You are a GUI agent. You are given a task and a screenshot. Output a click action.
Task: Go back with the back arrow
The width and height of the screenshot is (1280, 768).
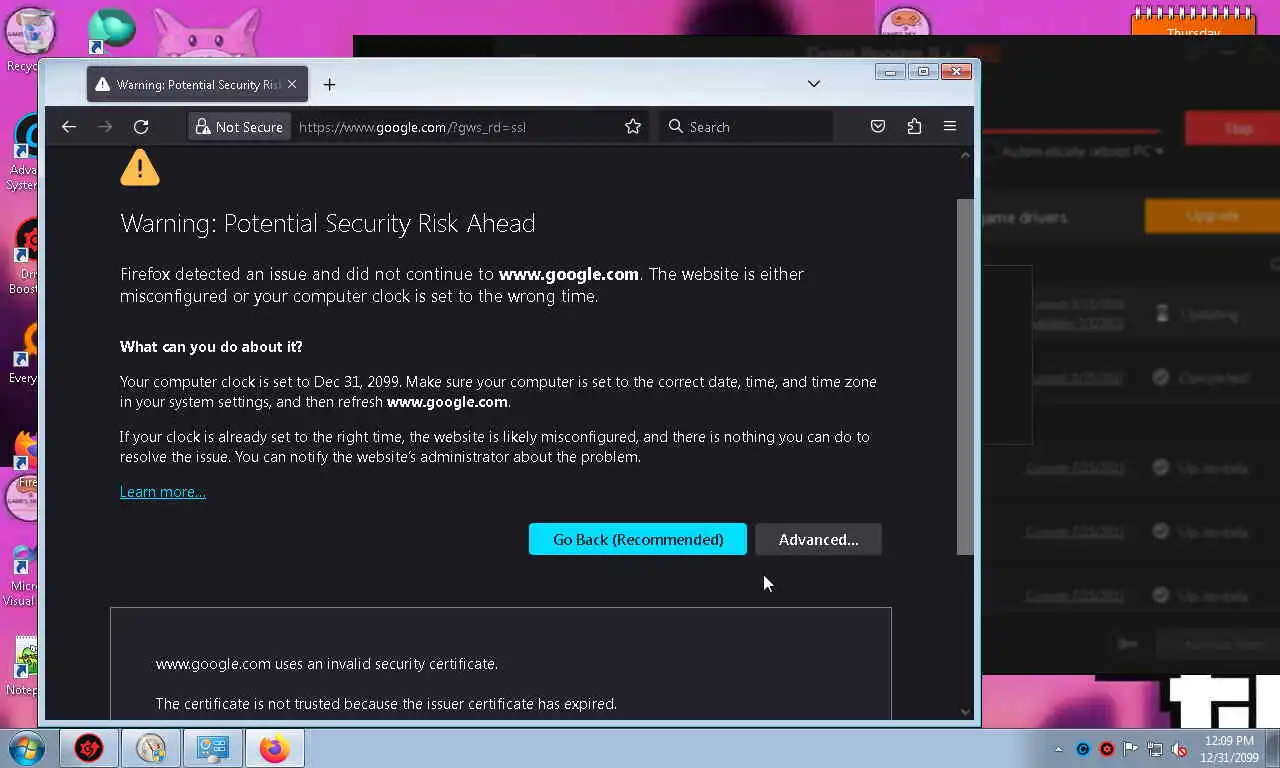point(69,127)
